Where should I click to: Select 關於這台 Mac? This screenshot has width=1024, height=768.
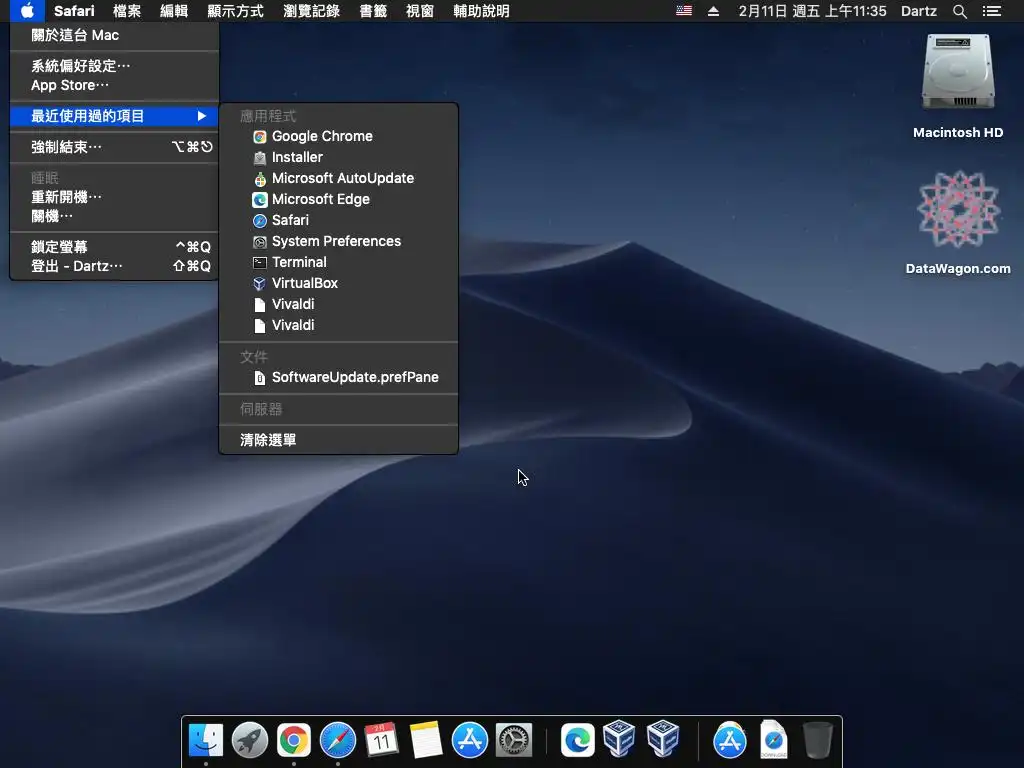[x=114, y=35]
